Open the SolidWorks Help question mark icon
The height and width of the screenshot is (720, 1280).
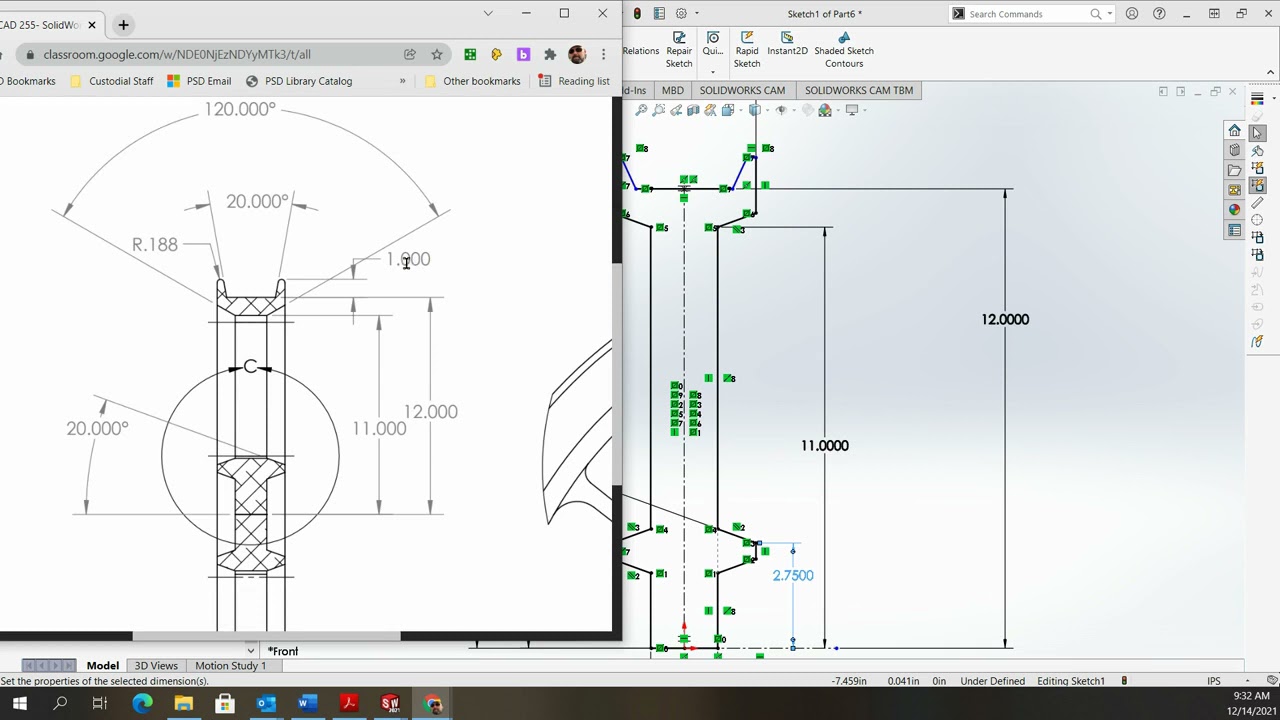(1159, 14)
